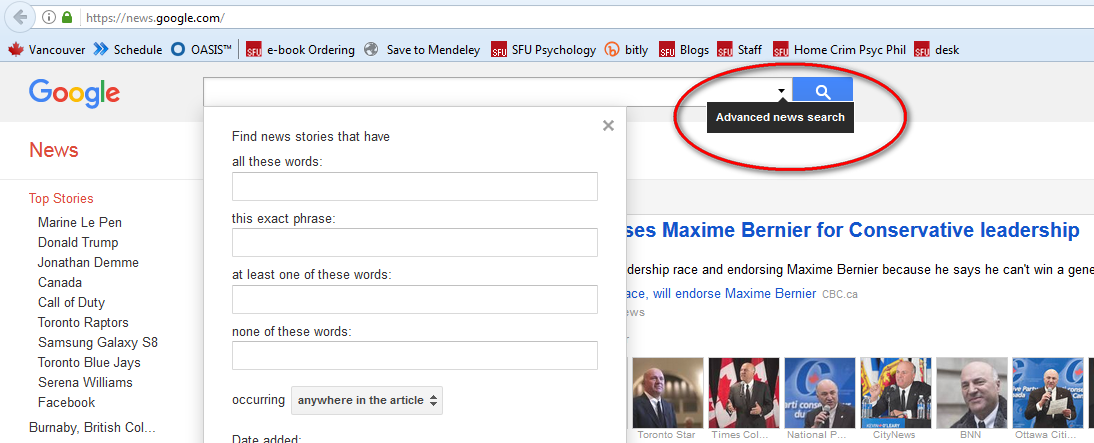
Task: Open the desk bookmark
Action: [937, 50]
